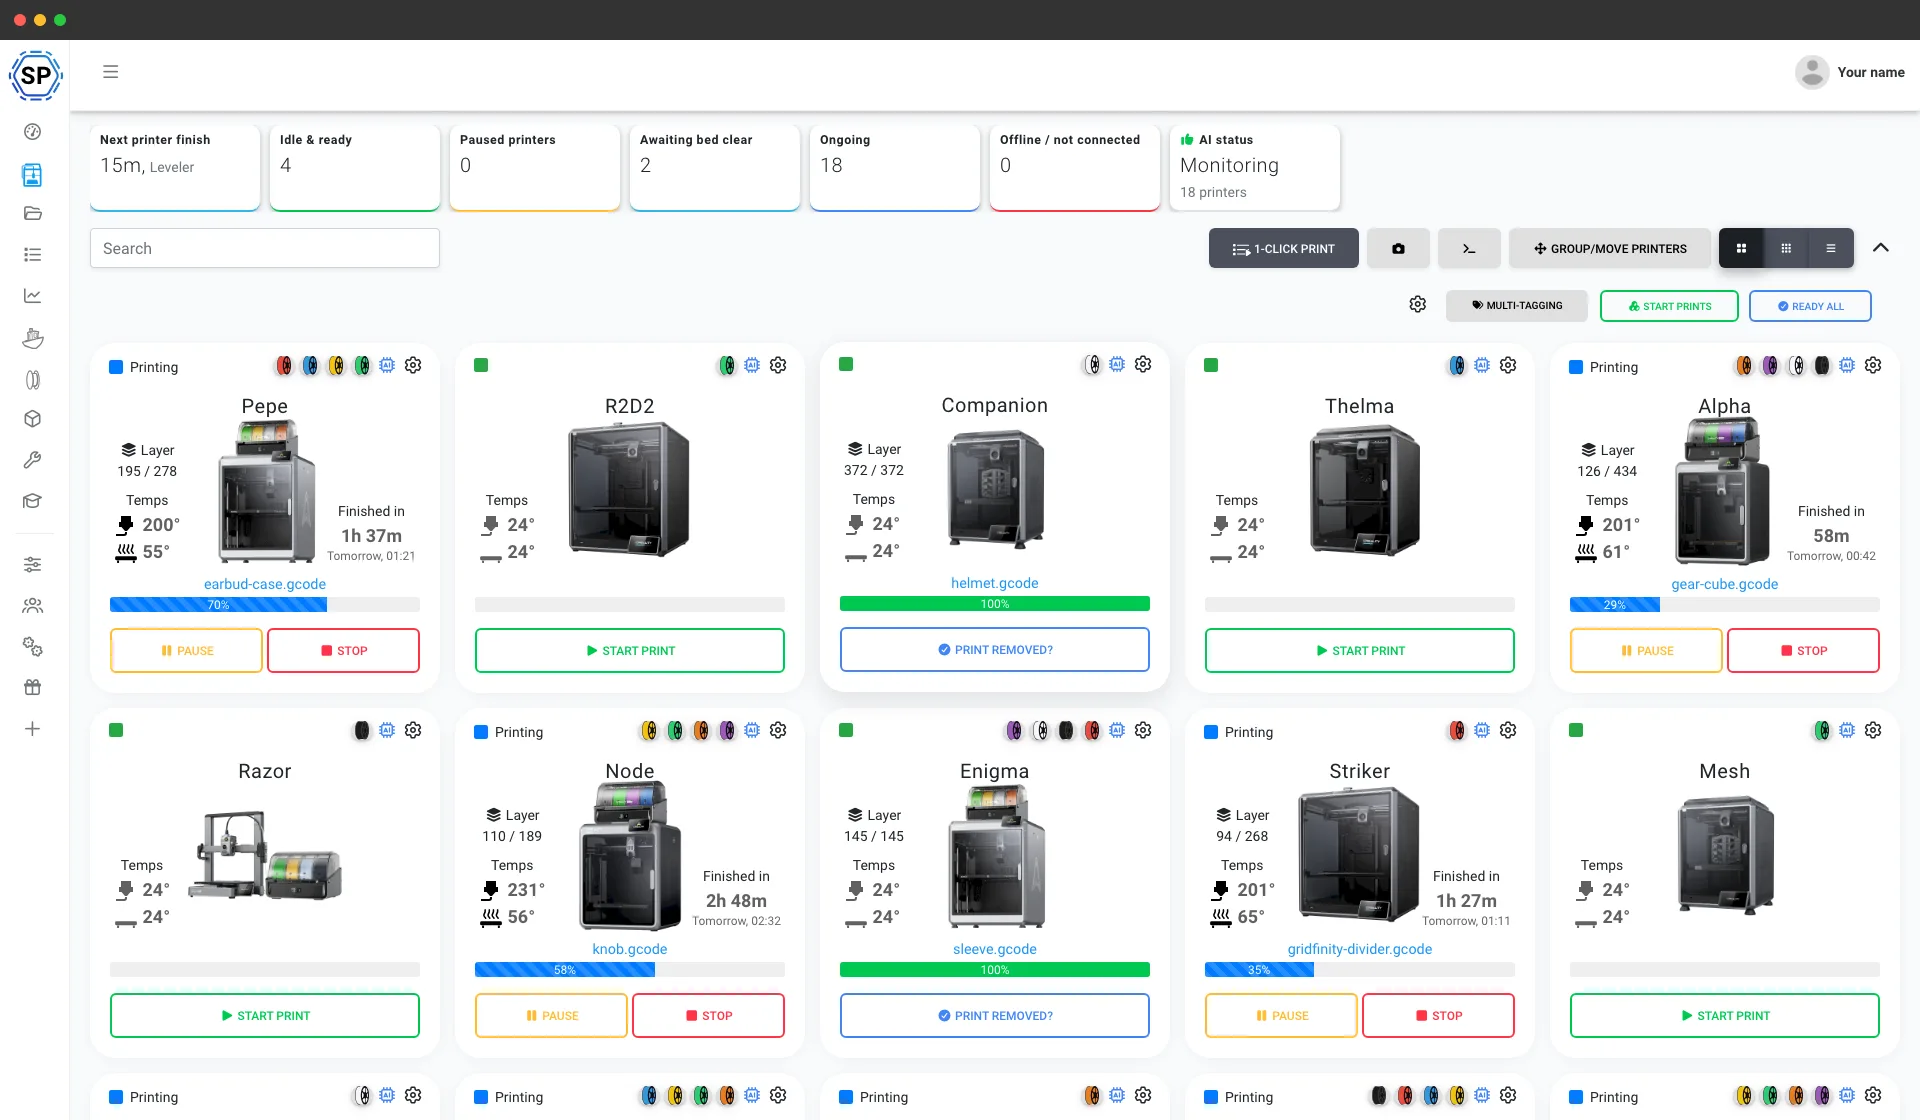This screenshot has width=1920, height=1120.
Task: Expand the sidebar with hamburger menu
Action: (x=111, y=72)
